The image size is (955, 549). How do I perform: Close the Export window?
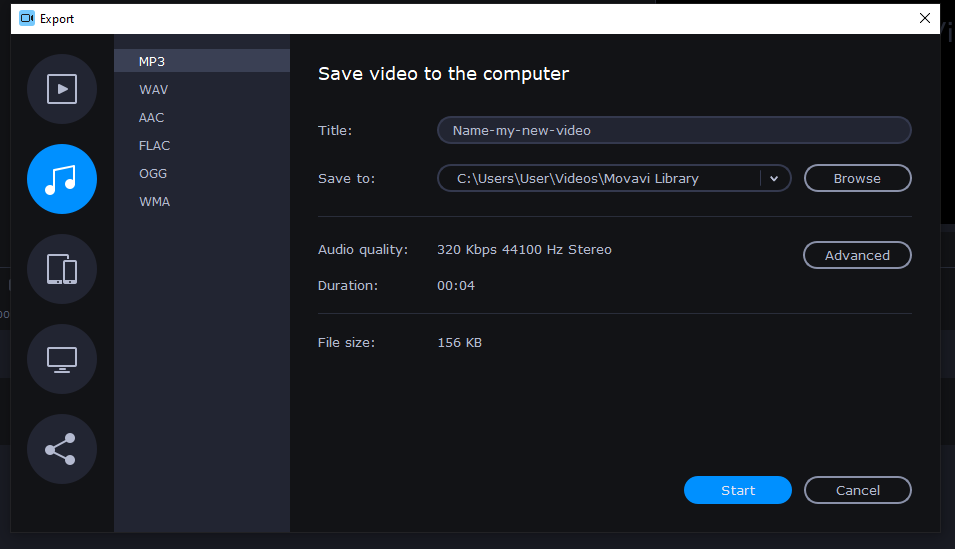pos(924,18)
